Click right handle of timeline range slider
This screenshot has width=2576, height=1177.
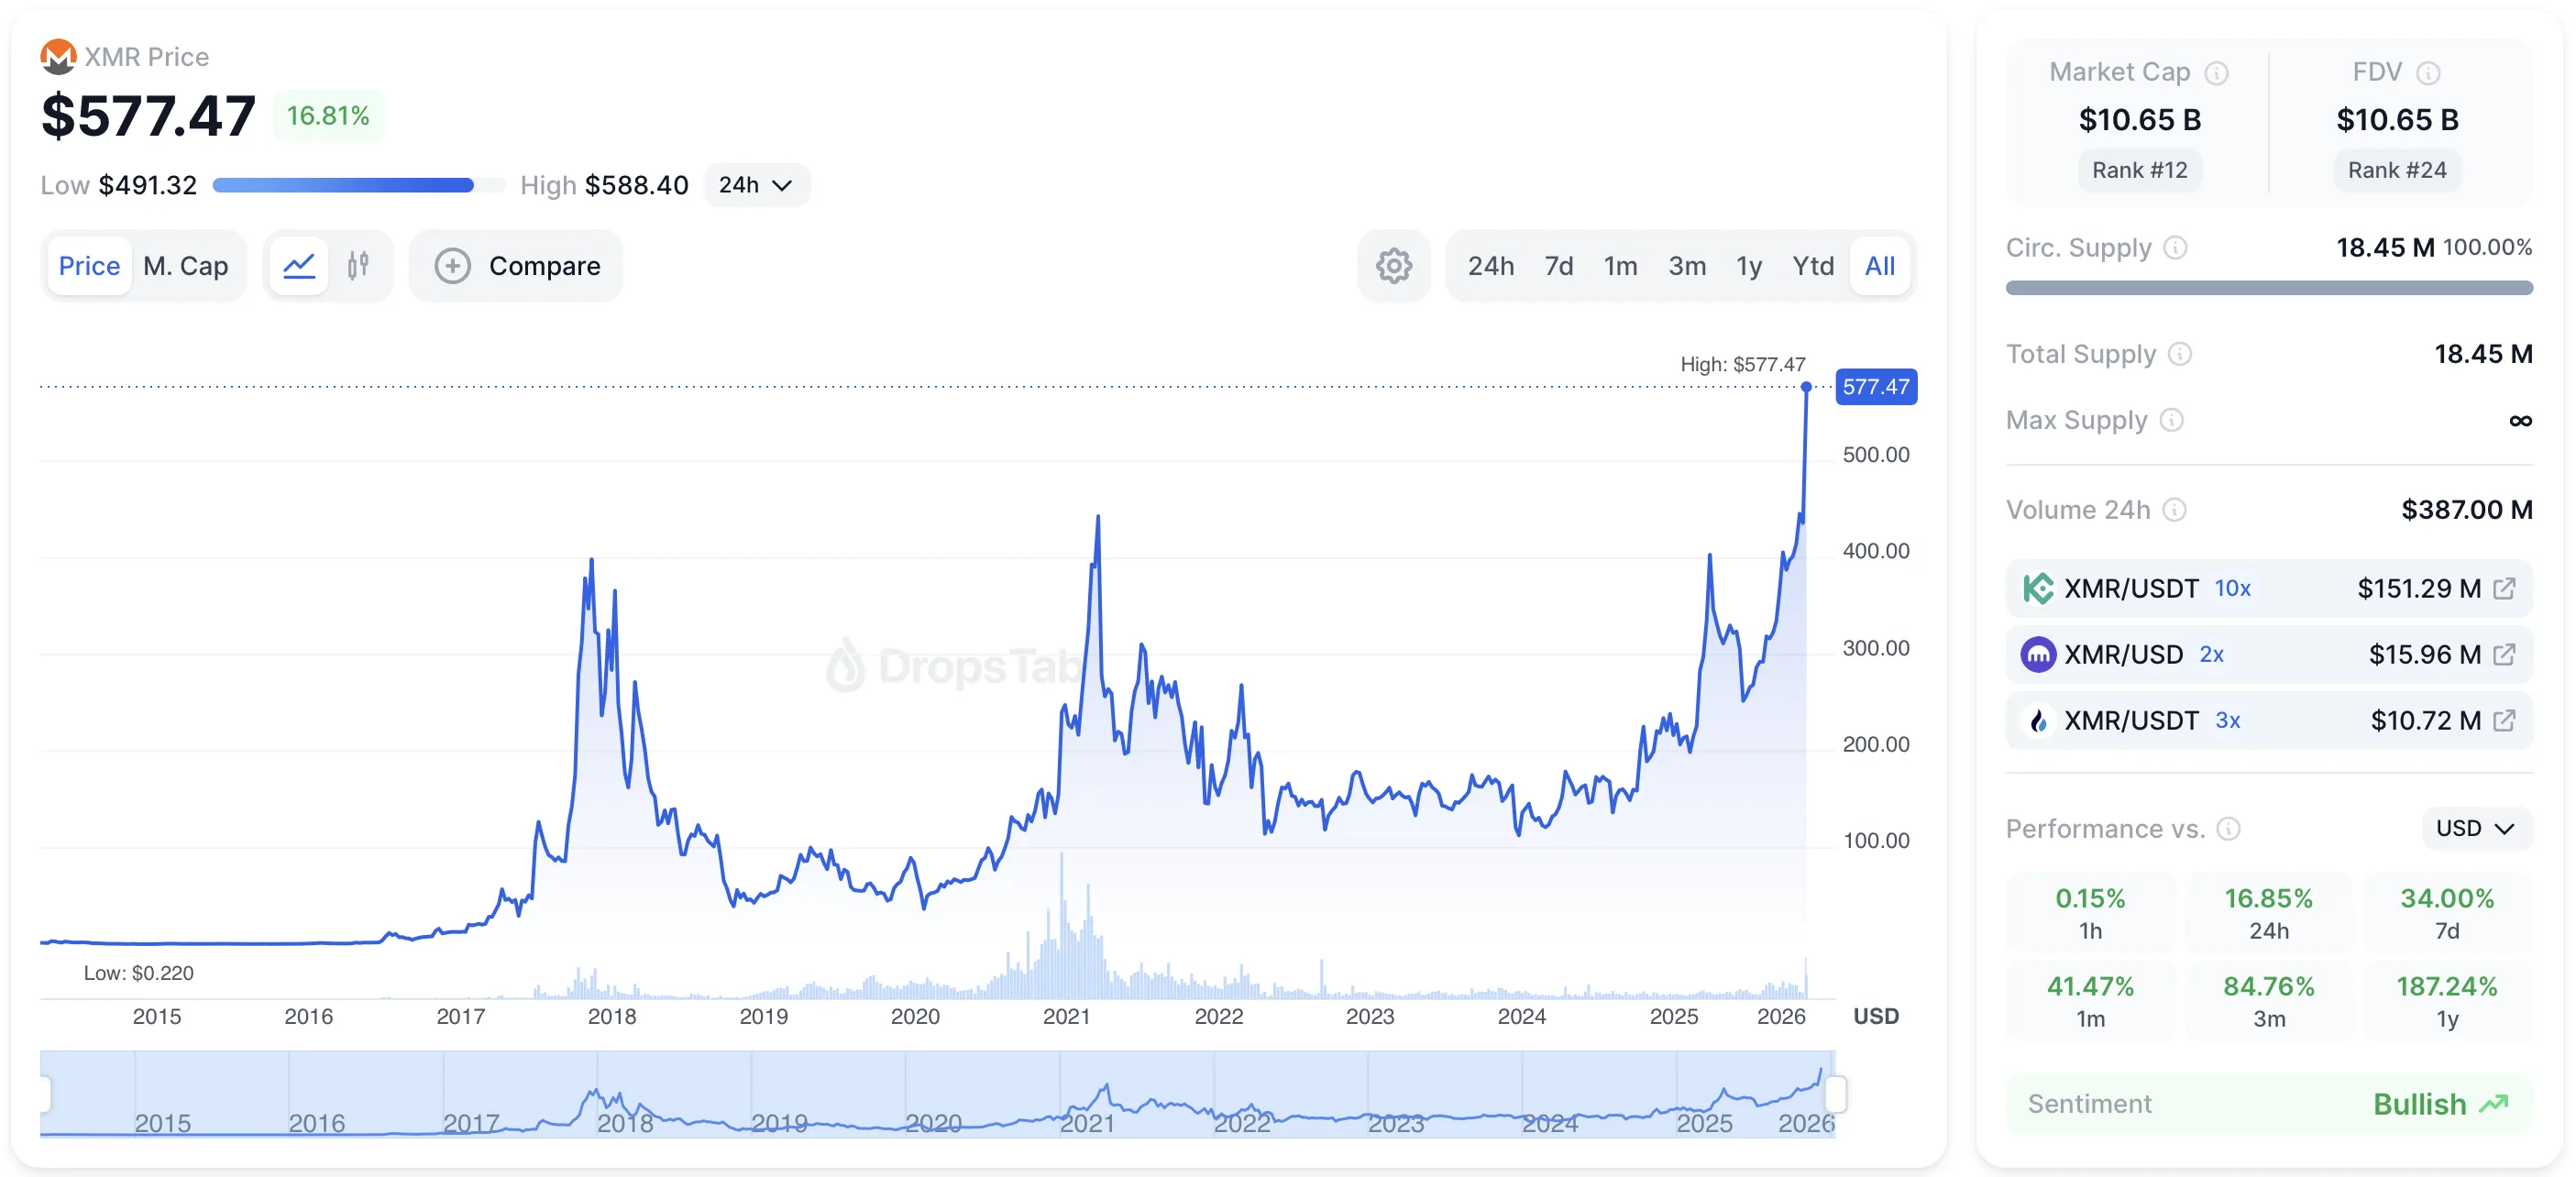(1835, 1093)
